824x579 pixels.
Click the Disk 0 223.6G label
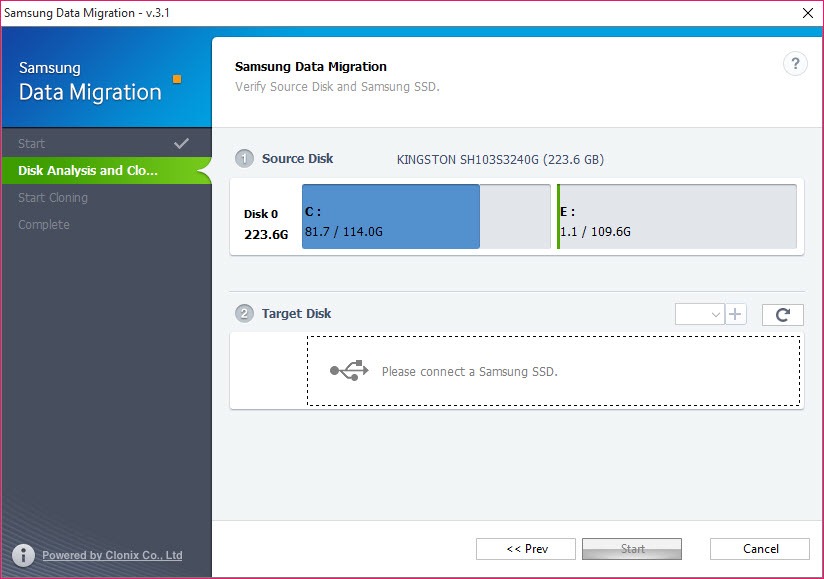tap(266, 224)
